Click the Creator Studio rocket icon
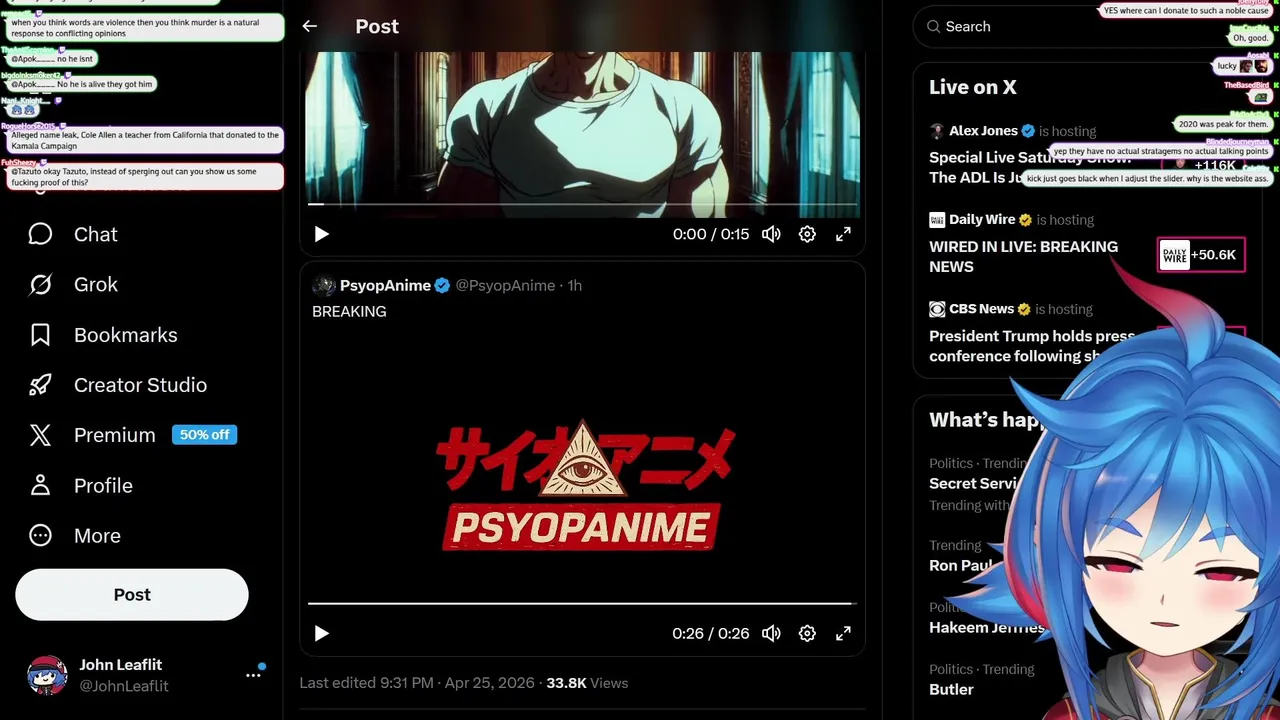The image size is (1280, 720). pos(40,385)
